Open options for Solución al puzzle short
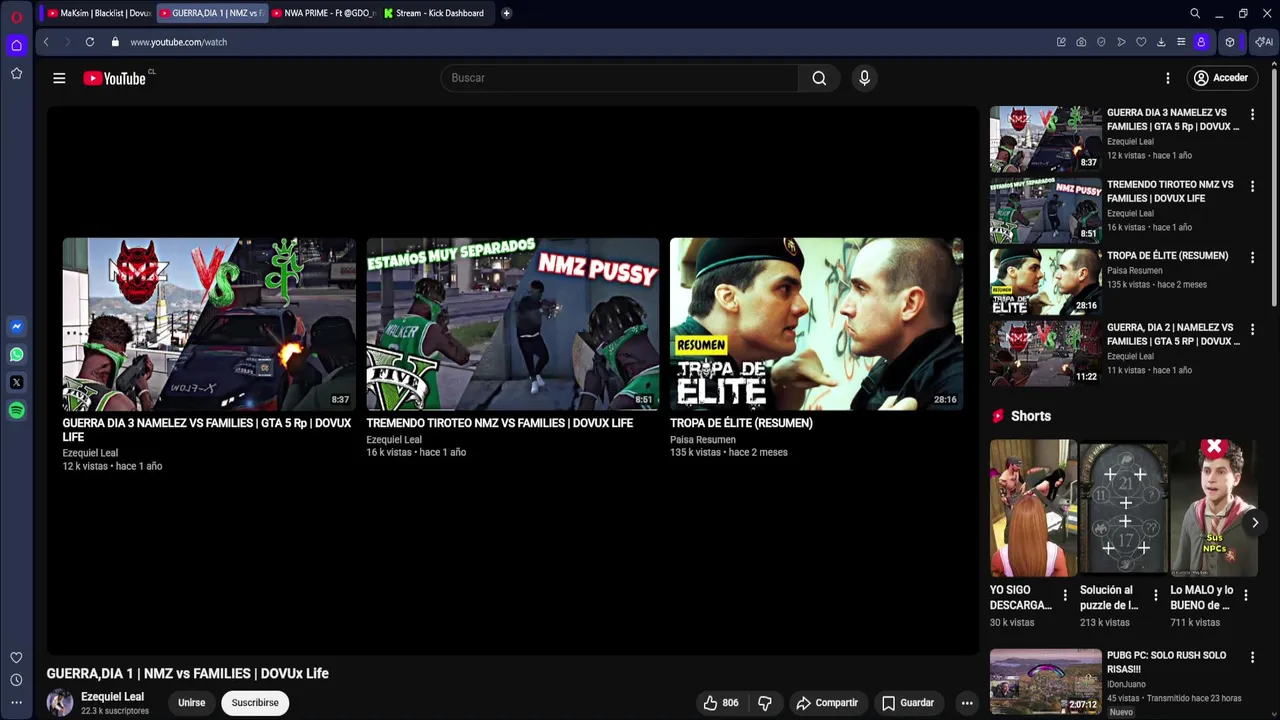Image resolution: width=1280 pixels, height=720 pixels. (1156, 596)
